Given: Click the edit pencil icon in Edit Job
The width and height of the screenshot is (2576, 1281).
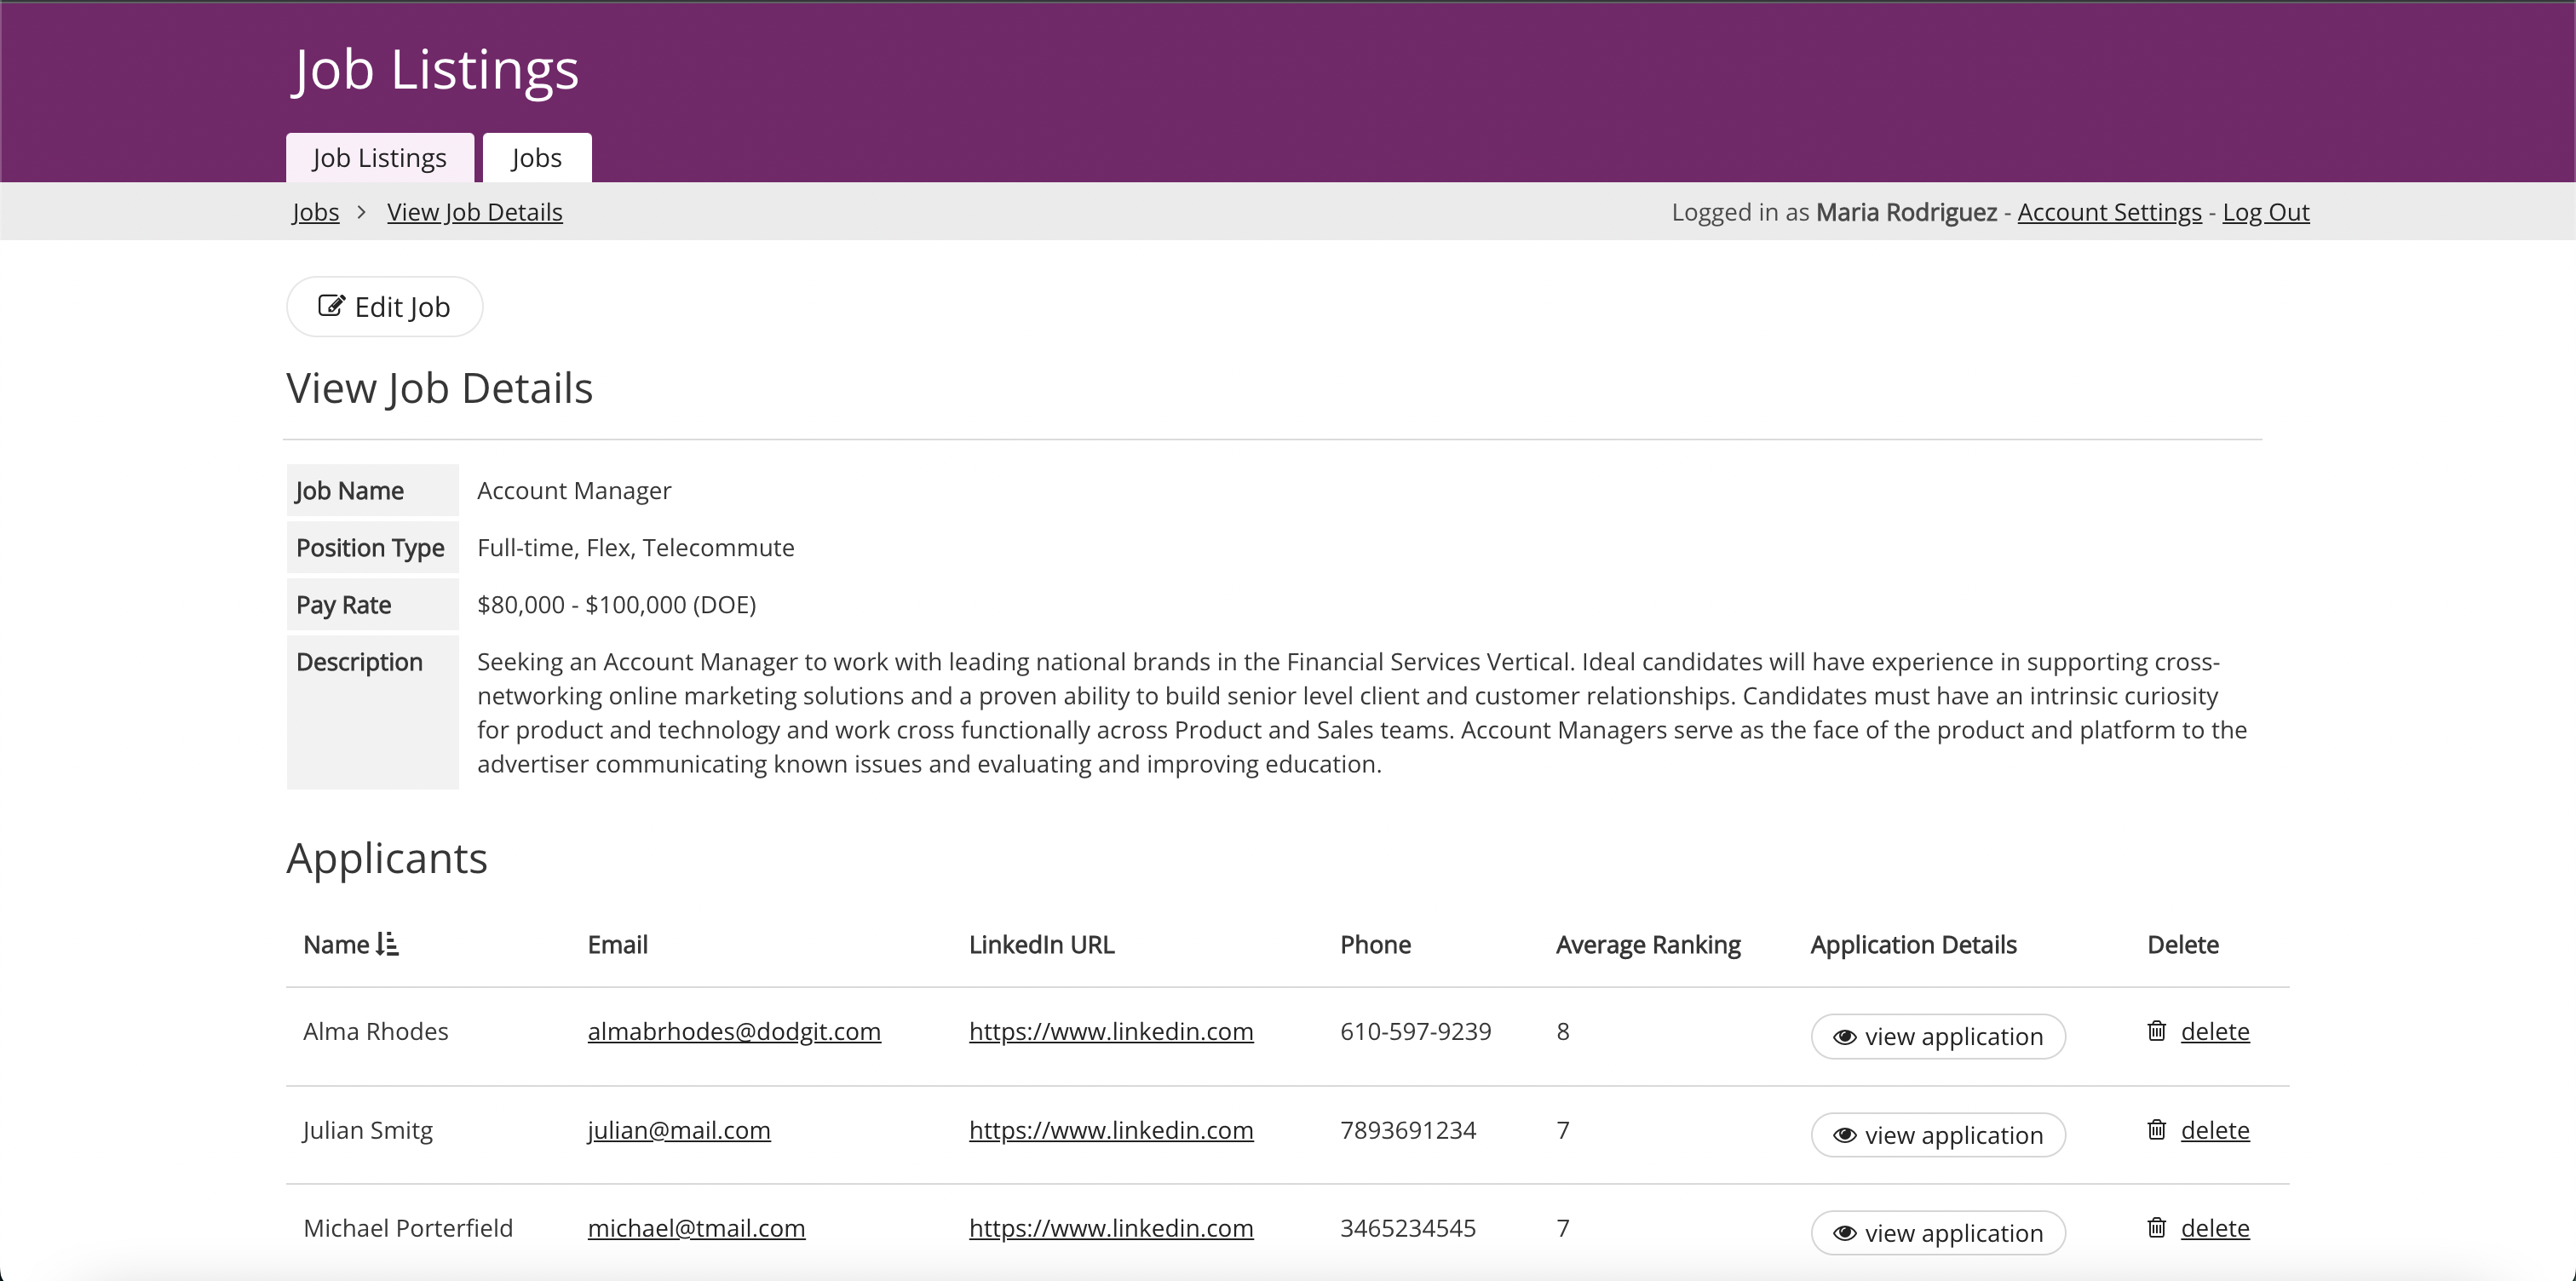Looking at the screenshot, I should click(x=331, y=306).
